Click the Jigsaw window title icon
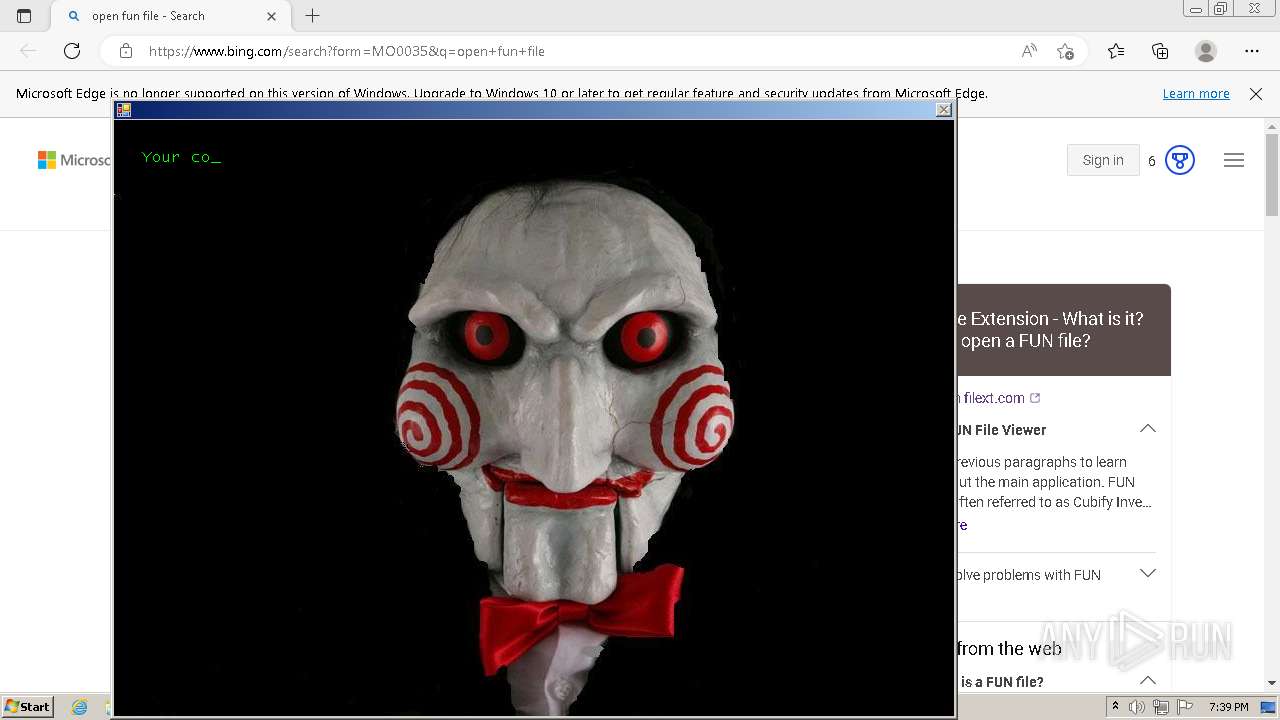The width and height of the screenshot is (1280, 720). point(124,110)
